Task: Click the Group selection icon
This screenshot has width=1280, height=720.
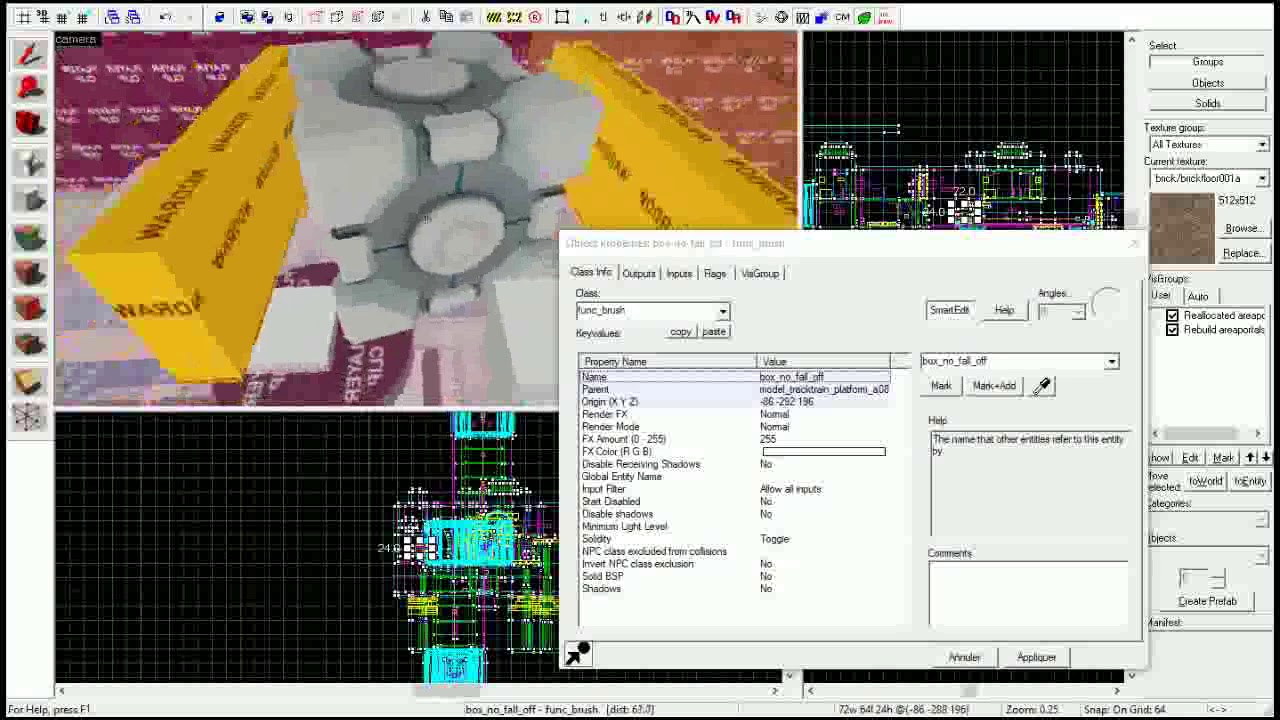Action: click(x=247, y=17)
